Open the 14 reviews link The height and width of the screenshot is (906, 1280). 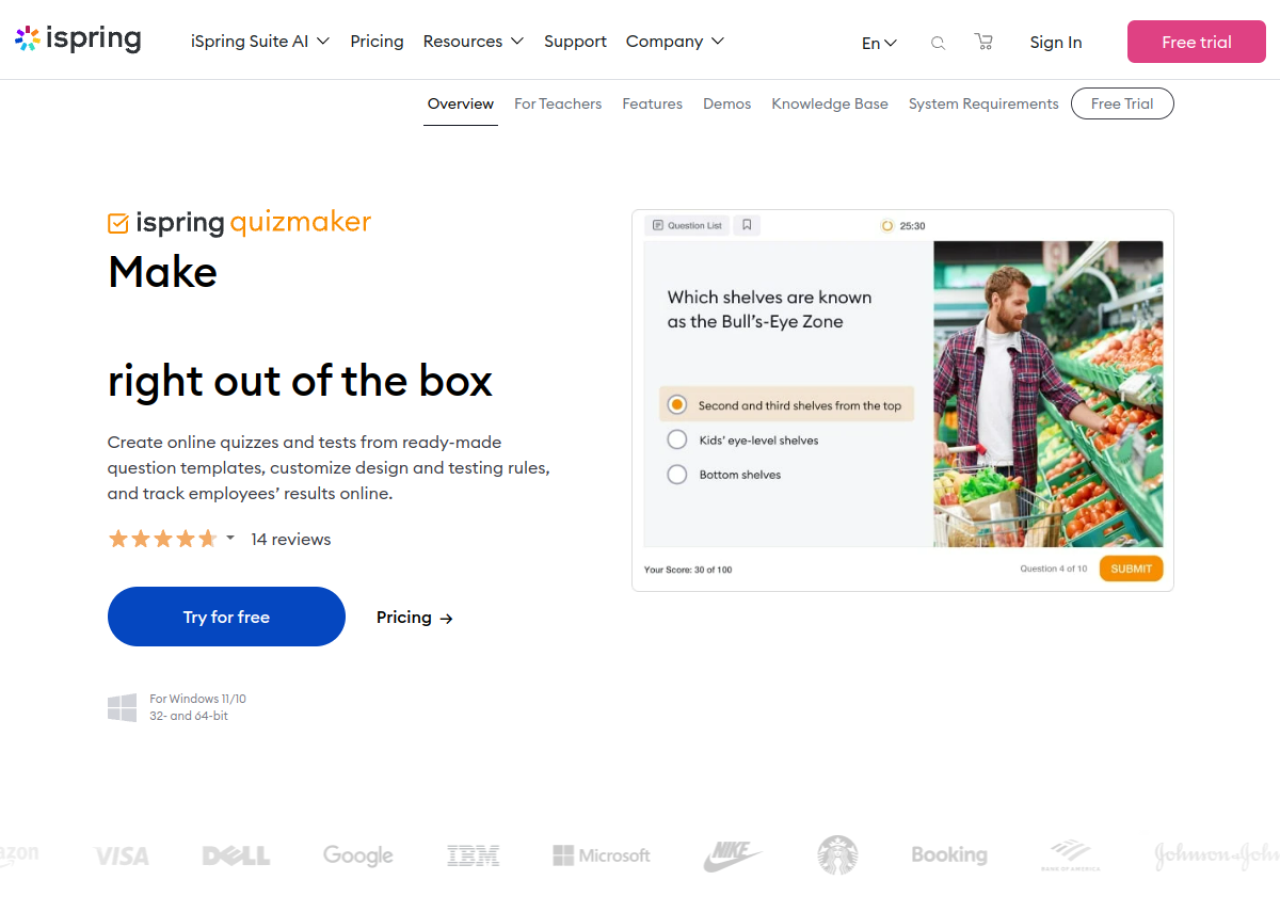coord(291,539)
